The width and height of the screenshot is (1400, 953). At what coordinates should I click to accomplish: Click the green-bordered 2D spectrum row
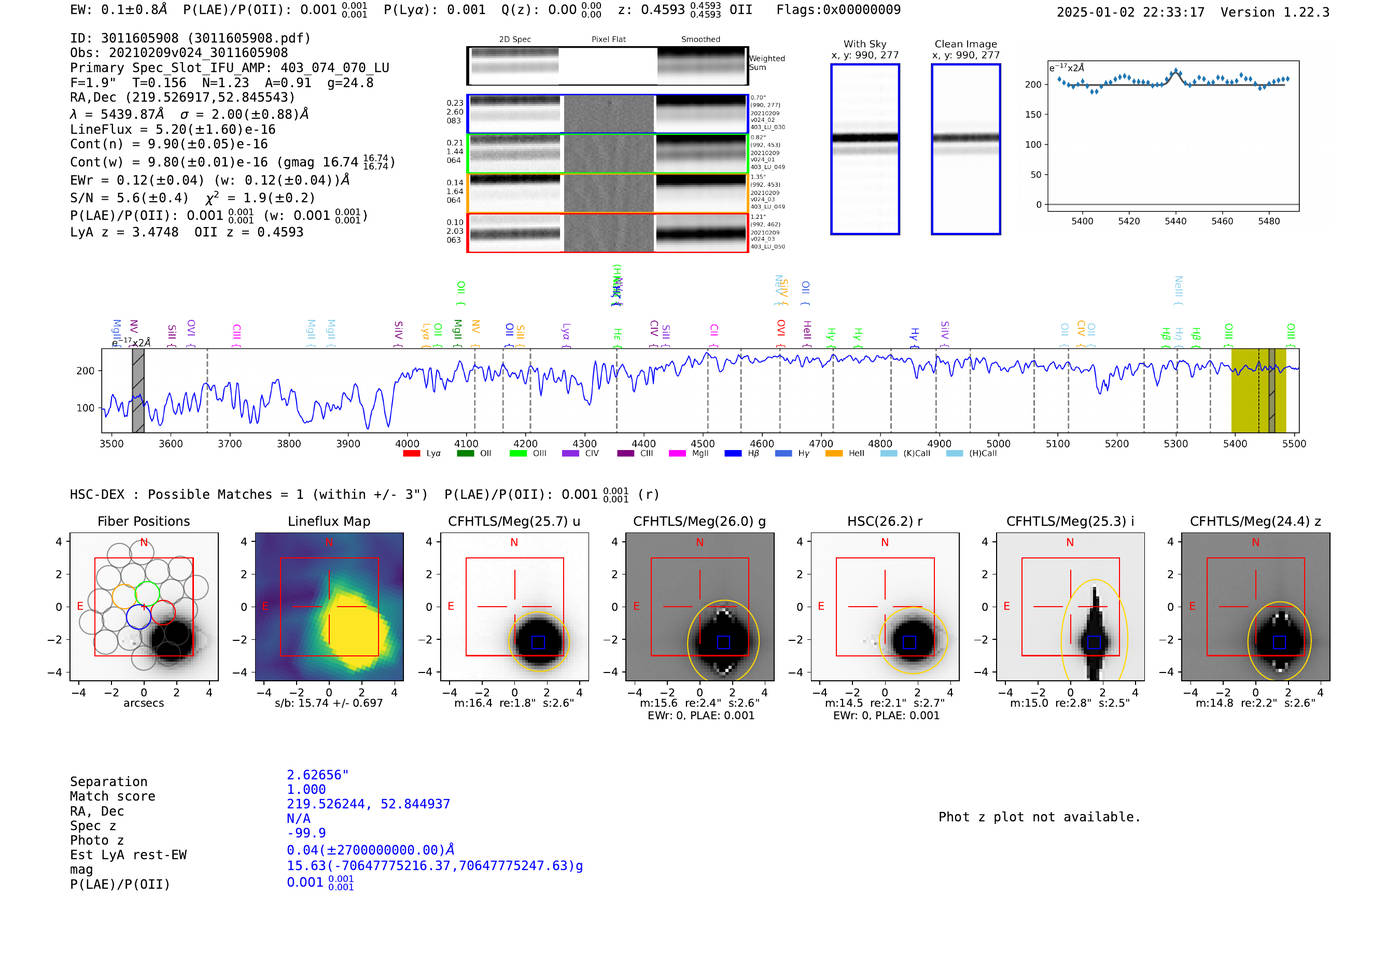607,154
